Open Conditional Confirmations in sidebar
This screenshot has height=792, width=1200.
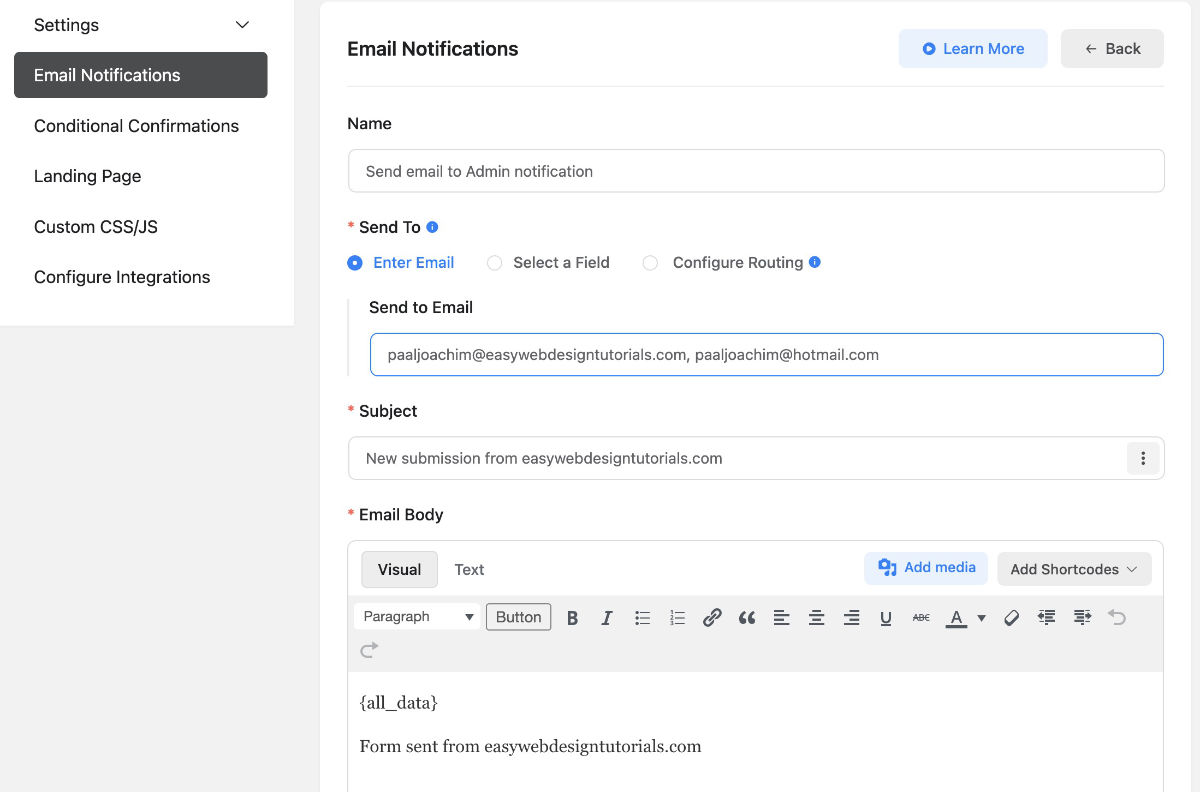click(136, 126)
